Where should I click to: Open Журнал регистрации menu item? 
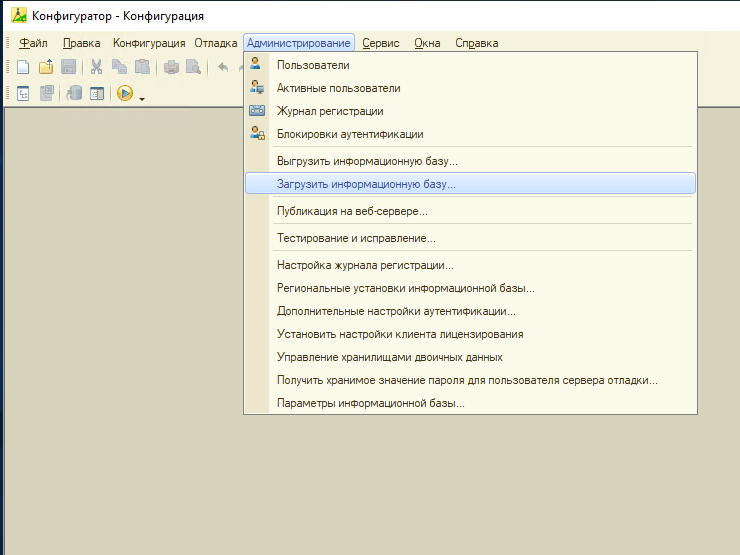[x=330, y=111]
